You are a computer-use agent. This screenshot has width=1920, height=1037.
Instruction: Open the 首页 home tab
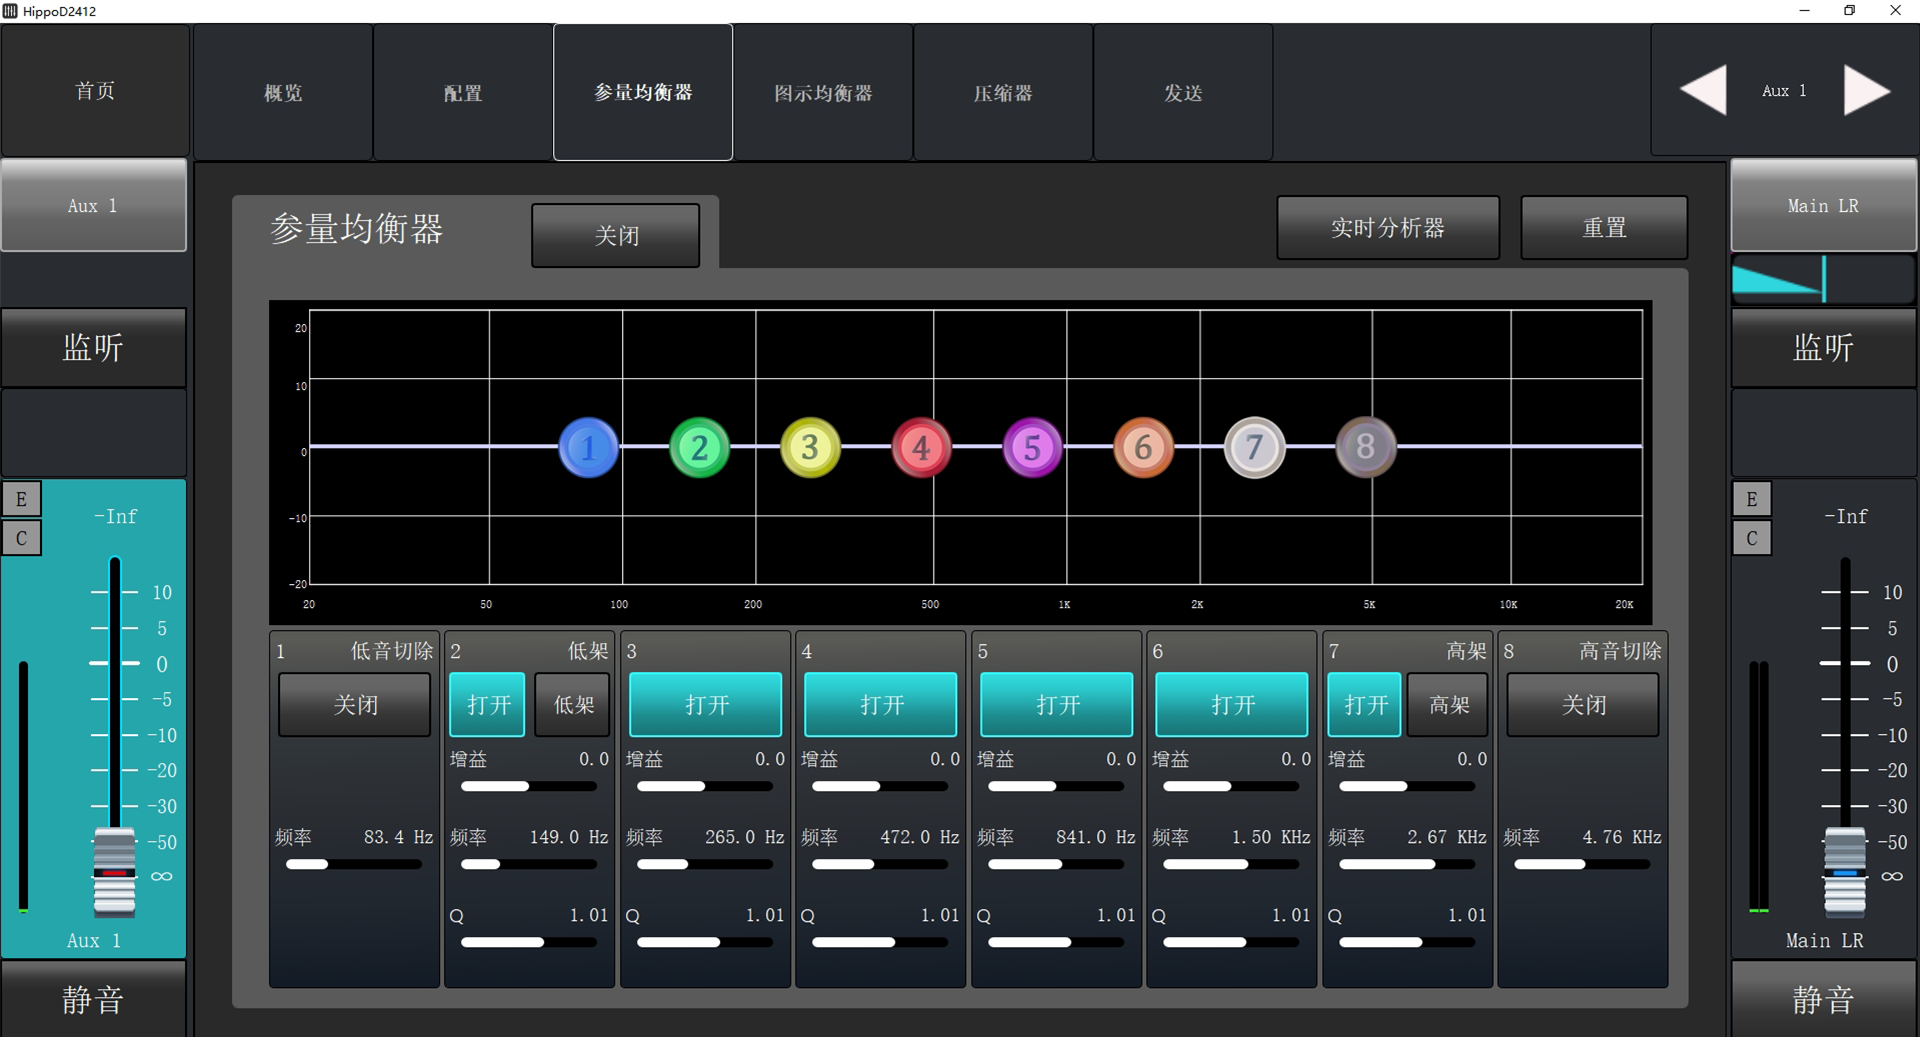pos(95,91)
